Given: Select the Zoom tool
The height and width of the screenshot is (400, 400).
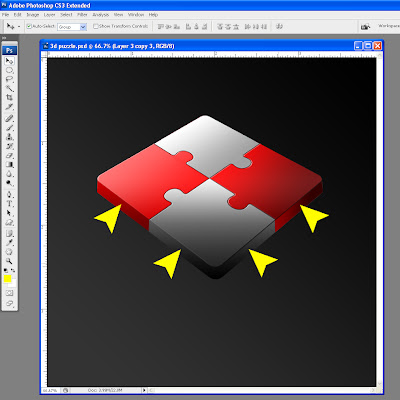Looking at the screenshot, I should [x=9, y=261].
